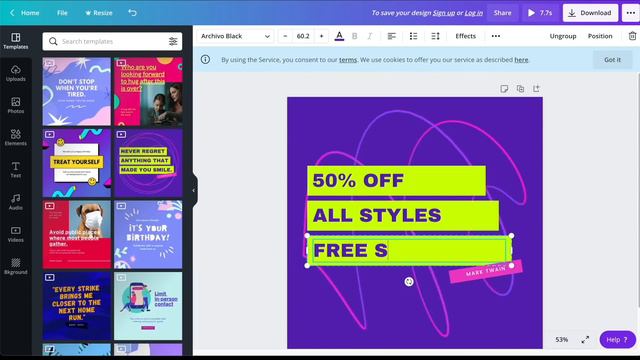The height and width of the screenshot is (360, 640).
Task: Click the ALL STYLES text on canvas
Action: coord(377,215)
